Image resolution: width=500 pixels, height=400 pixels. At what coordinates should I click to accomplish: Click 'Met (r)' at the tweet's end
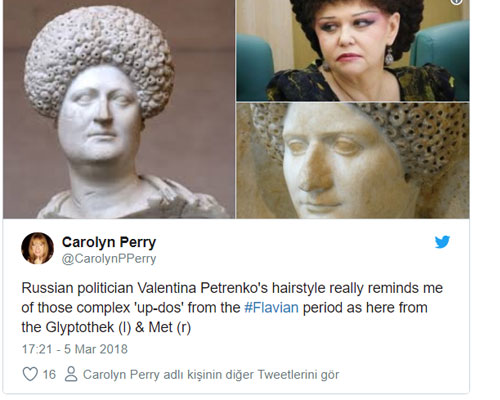(x=170, y=327)
